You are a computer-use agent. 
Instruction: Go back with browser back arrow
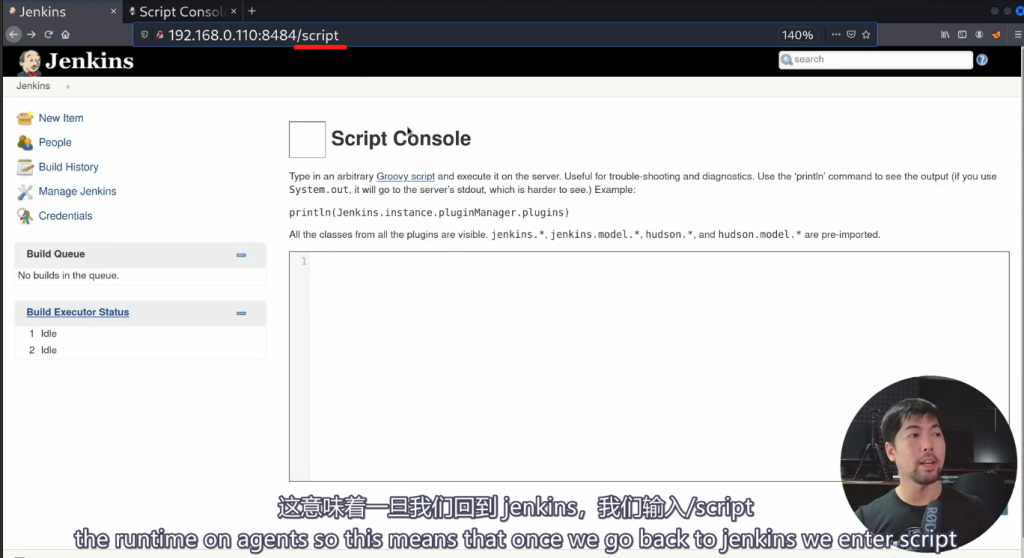click(14, 35)
